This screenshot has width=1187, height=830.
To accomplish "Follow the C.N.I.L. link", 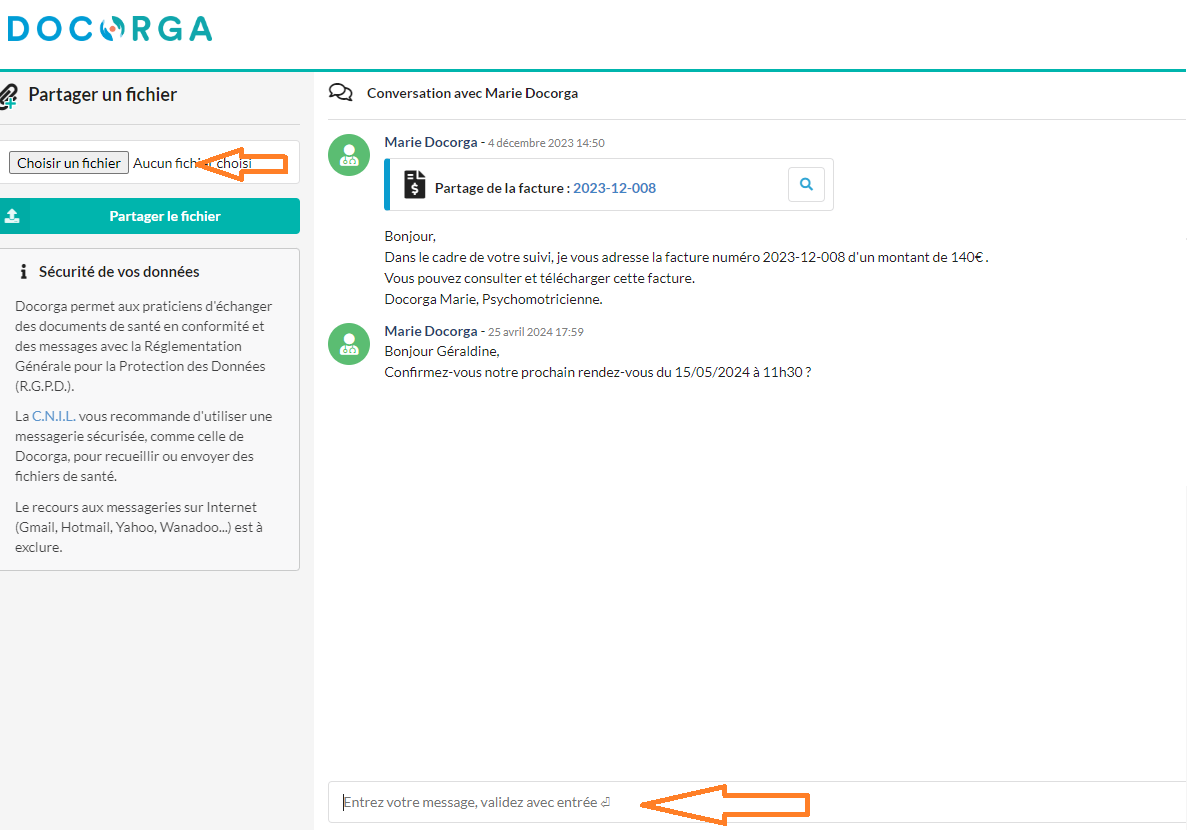I will click(x=54, y=416).
